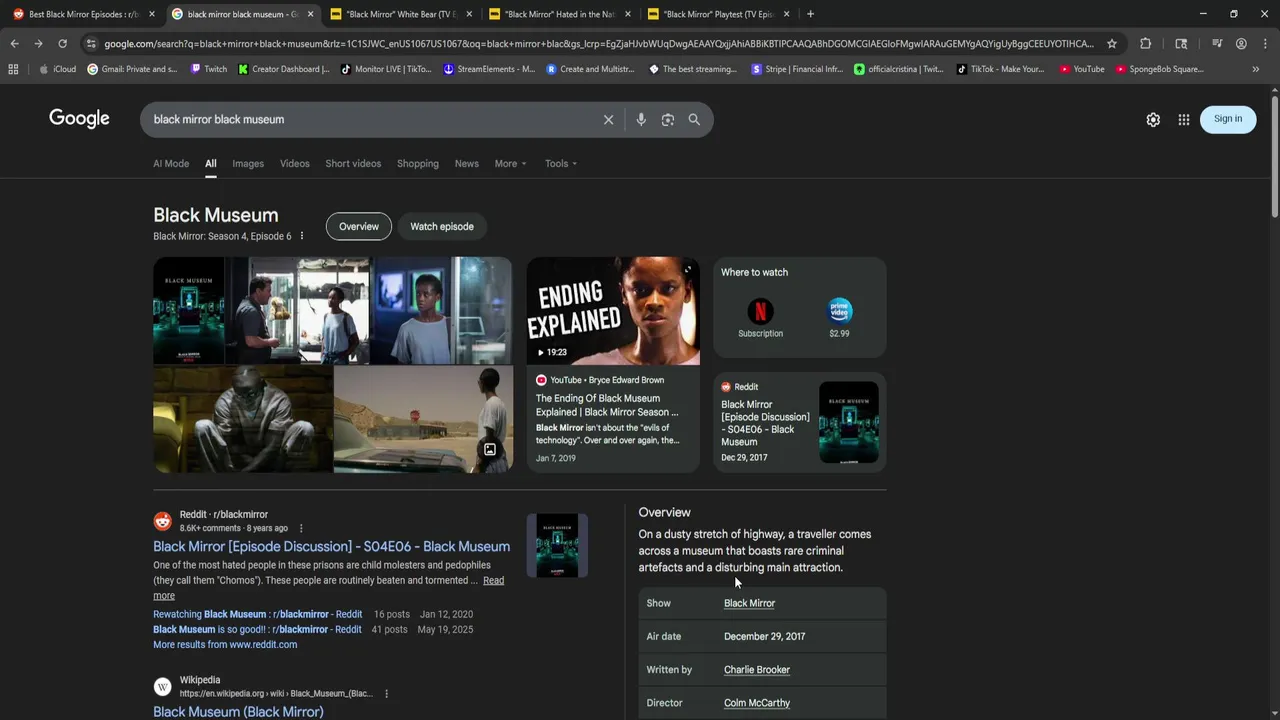The image size is (1280, 720).
Task: Open the browser extensions puzzle icon
Action: point(1146,44)
